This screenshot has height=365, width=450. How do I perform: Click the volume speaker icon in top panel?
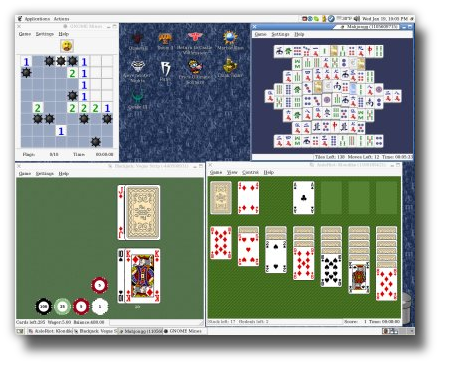[356, 19]
